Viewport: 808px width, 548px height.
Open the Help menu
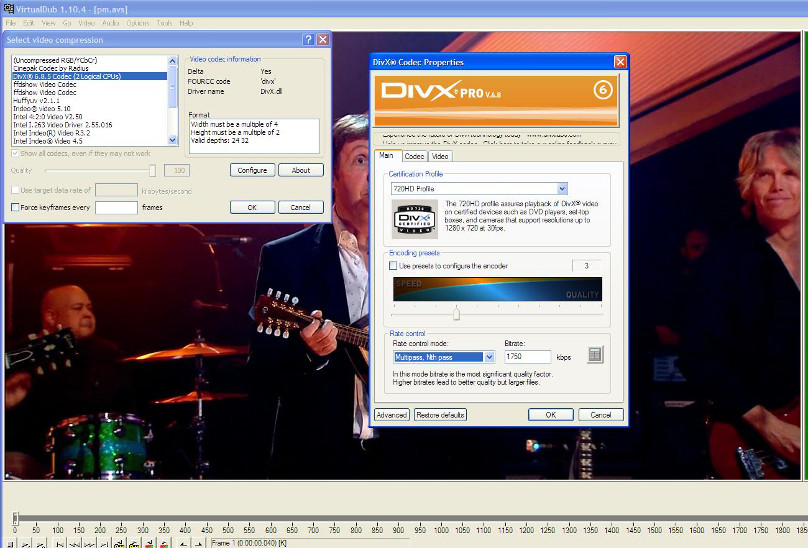(186, 23)
